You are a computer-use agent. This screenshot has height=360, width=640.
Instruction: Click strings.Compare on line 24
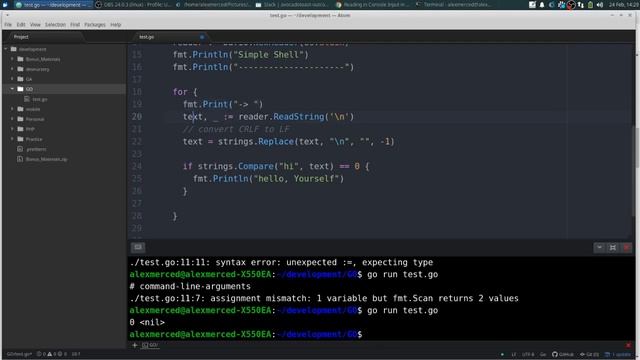(x=236, y=167)
